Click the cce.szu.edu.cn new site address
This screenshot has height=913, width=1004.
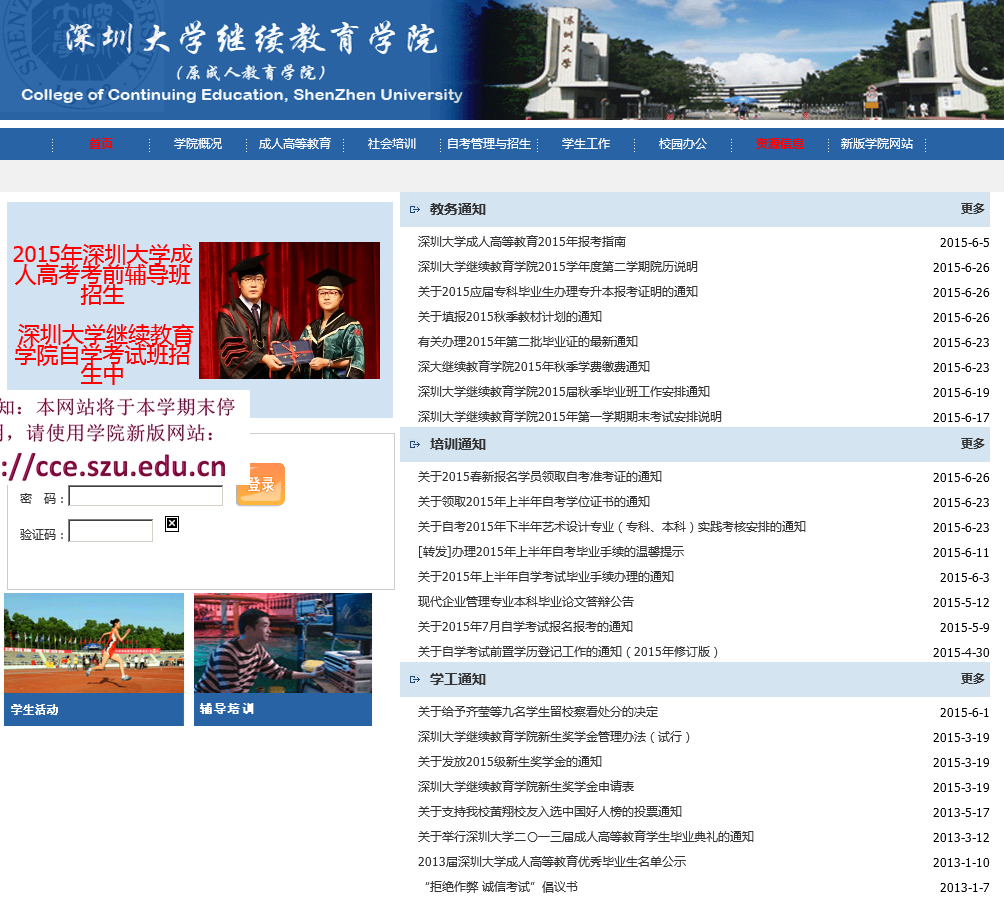(114, 467)
